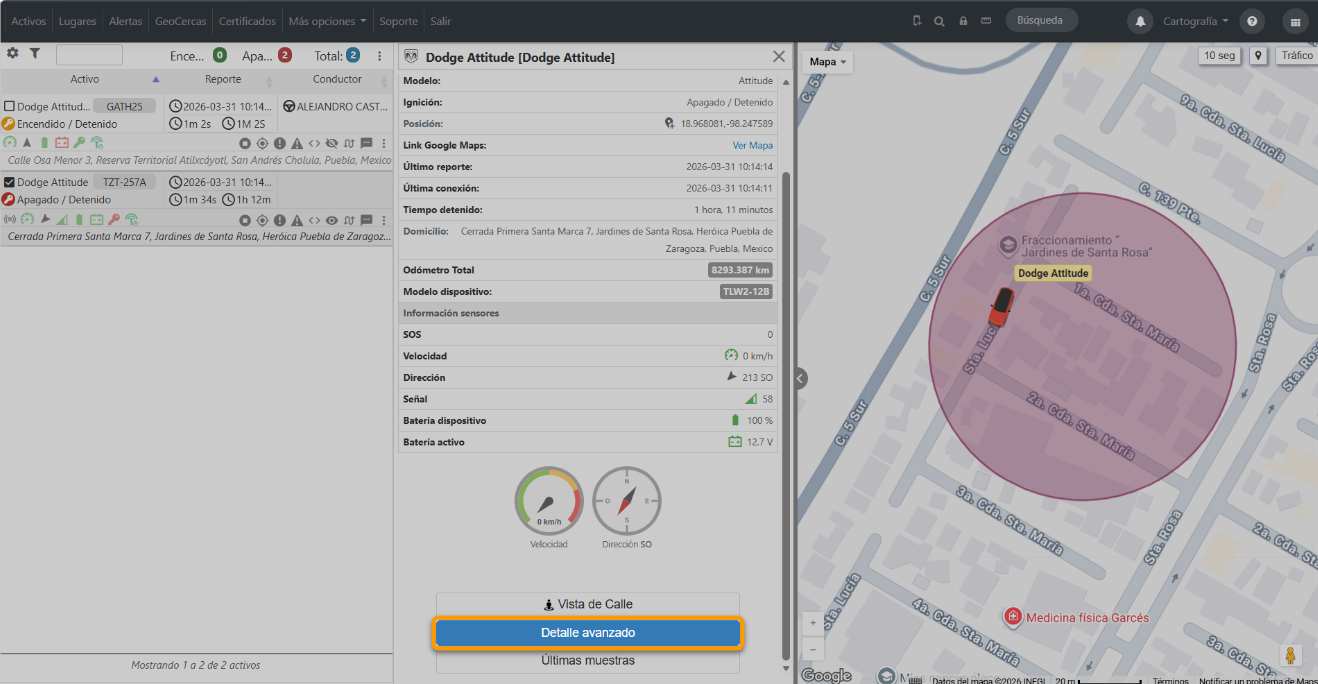Screen dimensions: 1318x684
Task: Toggle eye visibility for the TZT-257A asset
Action: (331, 219)
